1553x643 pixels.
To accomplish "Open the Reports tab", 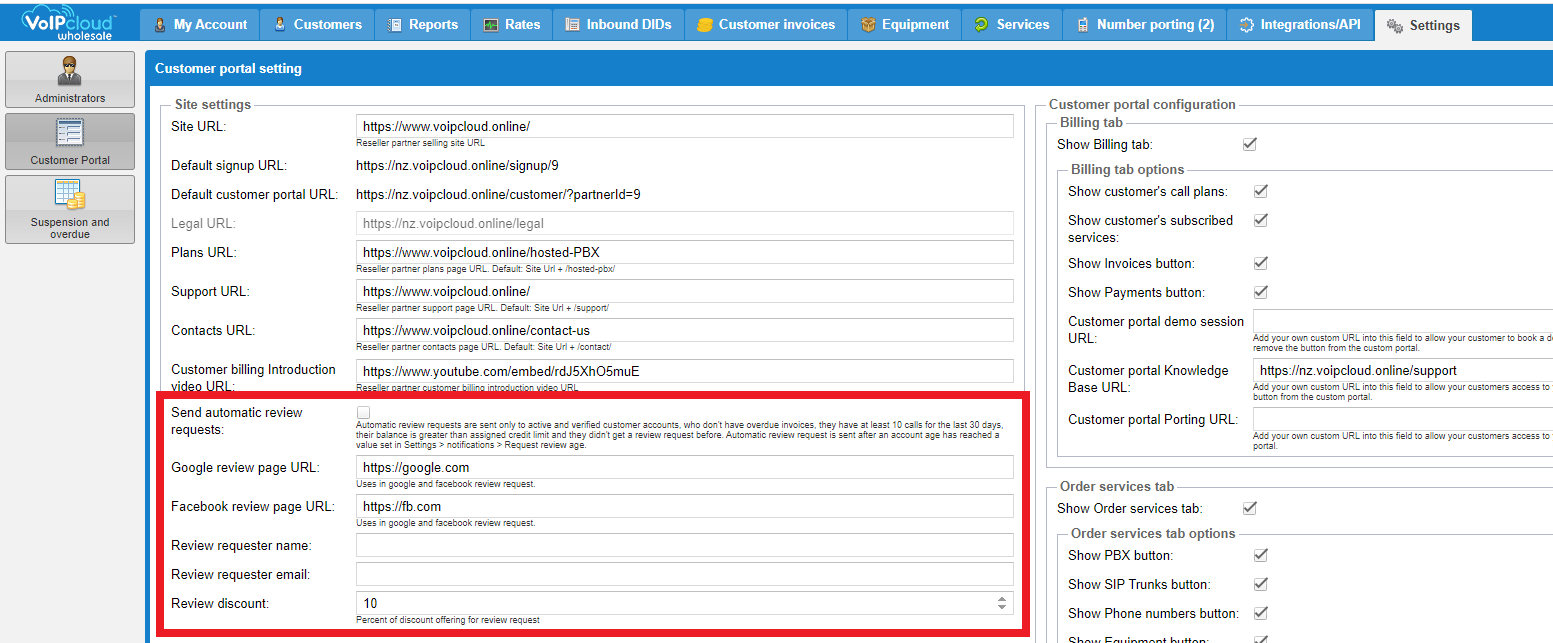I will click(x=422, y=24).
